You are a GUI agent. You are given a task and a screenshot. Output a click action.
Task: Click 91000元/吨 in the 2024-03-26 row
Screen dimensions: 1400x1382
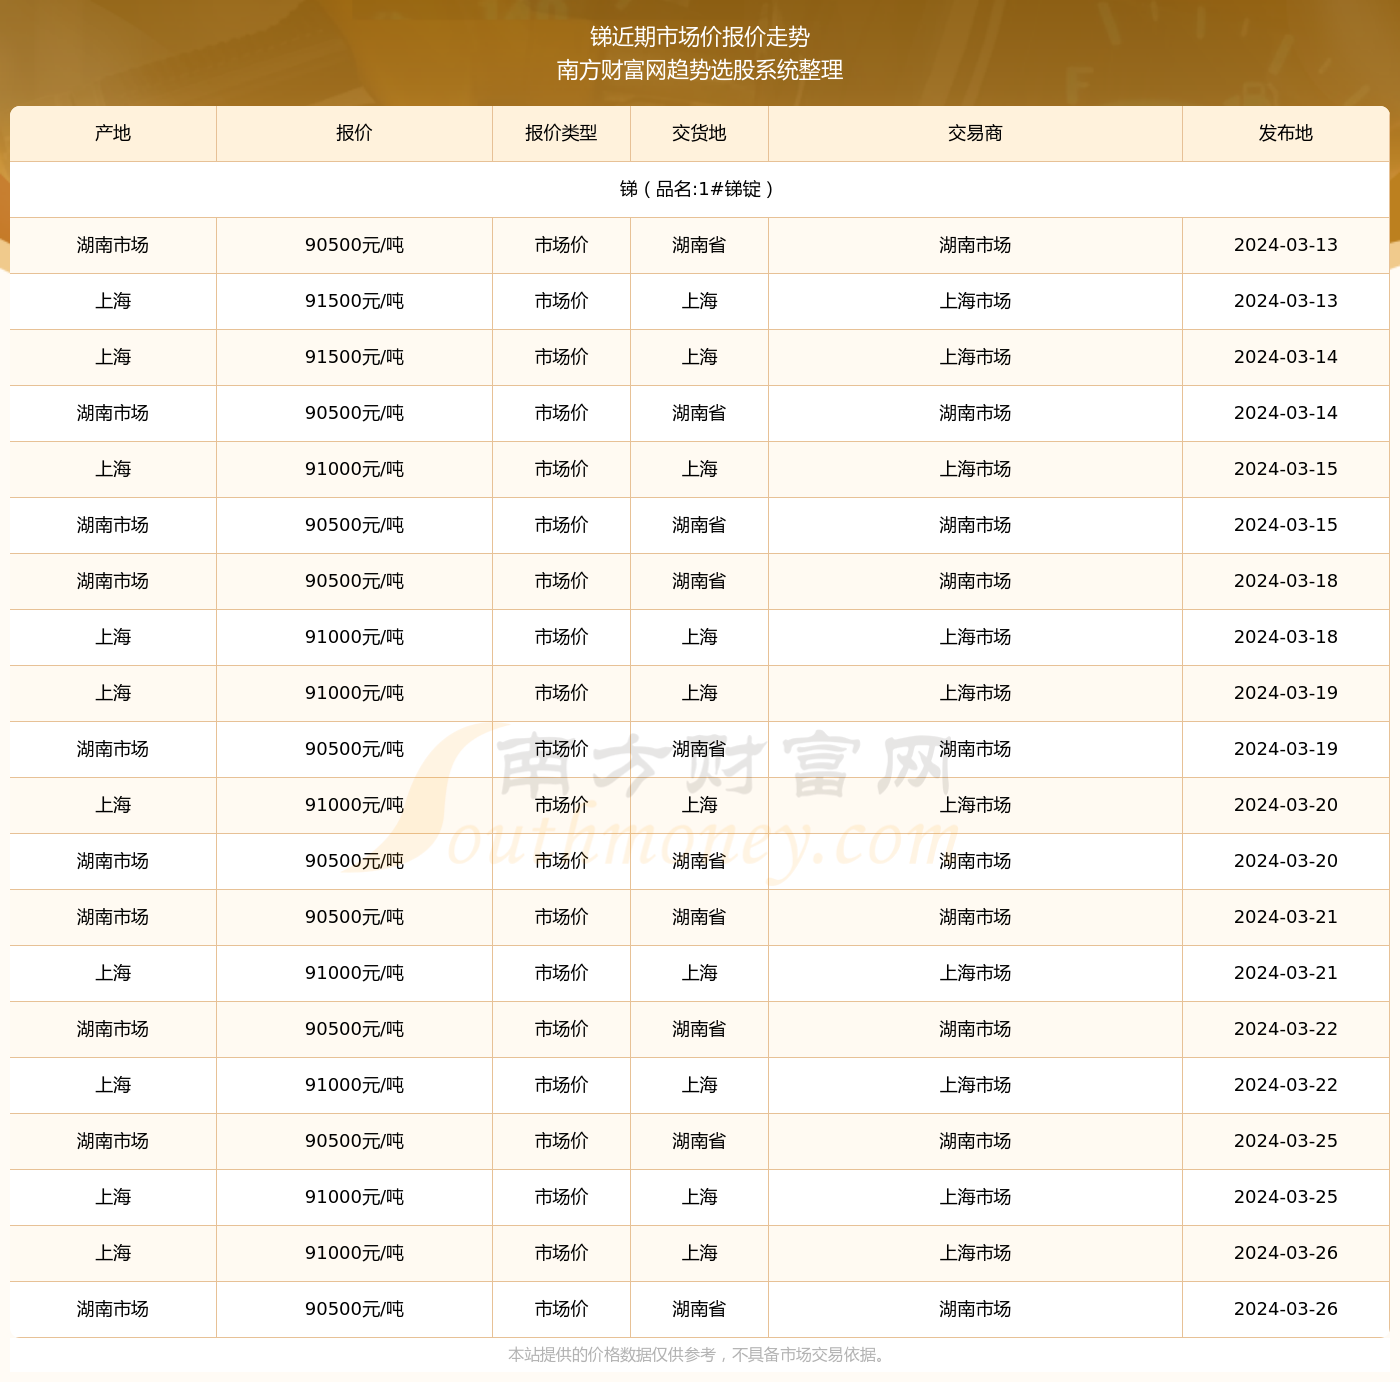coord(354,1253)
